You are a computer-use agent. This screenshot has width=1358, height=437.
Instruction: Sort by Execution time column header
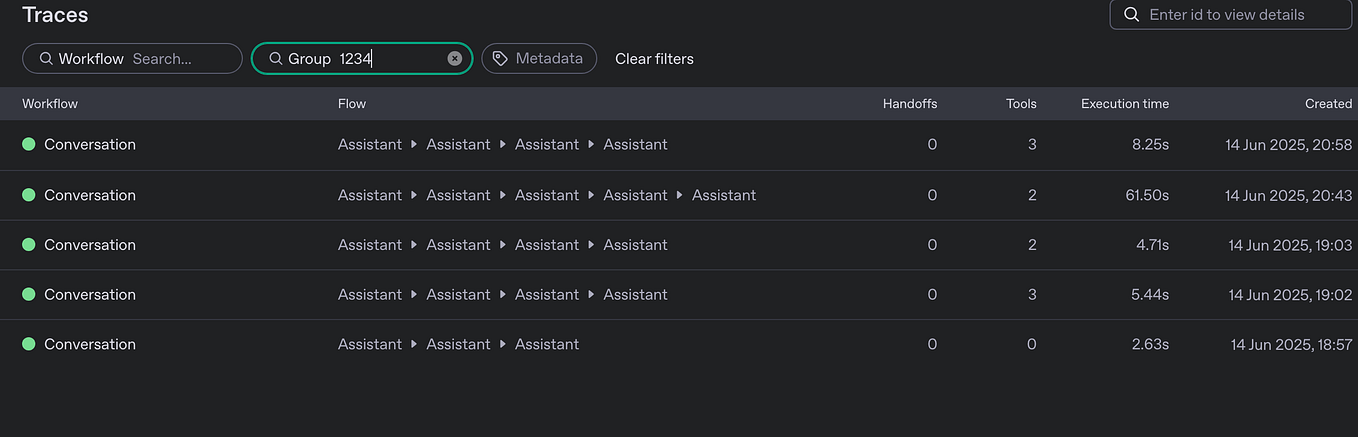point(1124,104)
